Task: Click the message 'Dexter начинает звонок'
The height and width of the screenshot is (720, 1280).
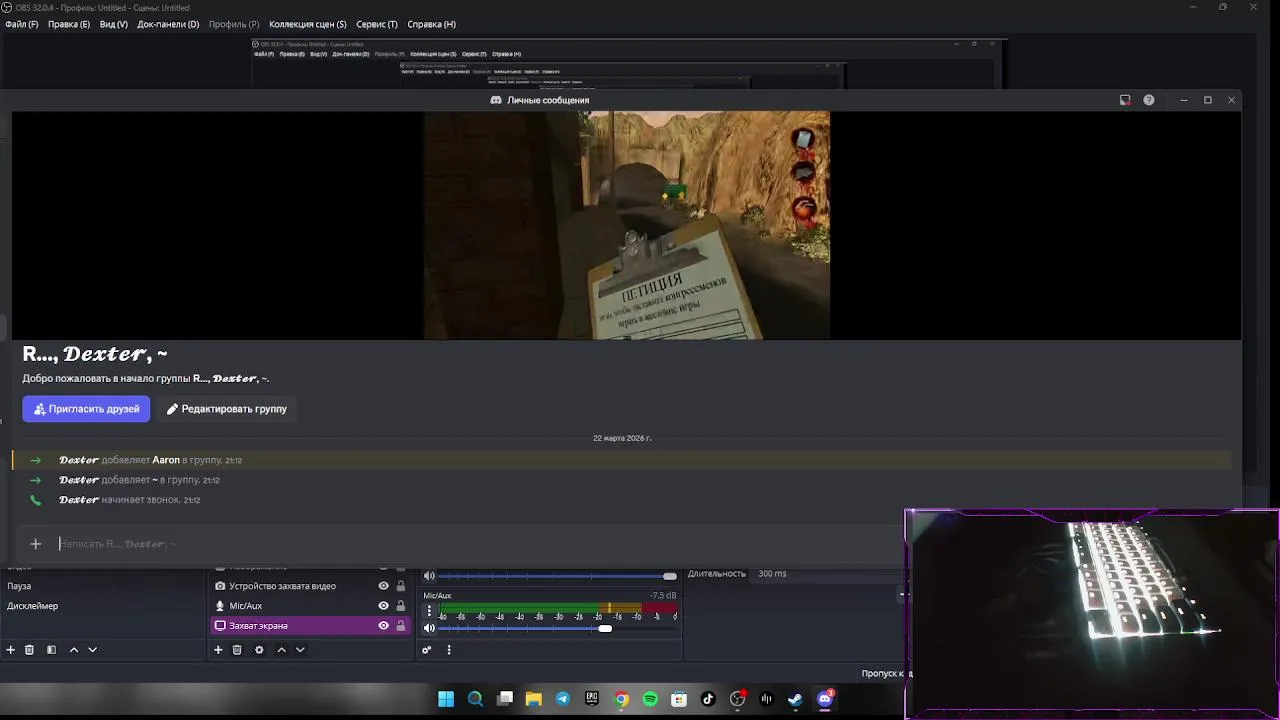Action: coord(129,500)
